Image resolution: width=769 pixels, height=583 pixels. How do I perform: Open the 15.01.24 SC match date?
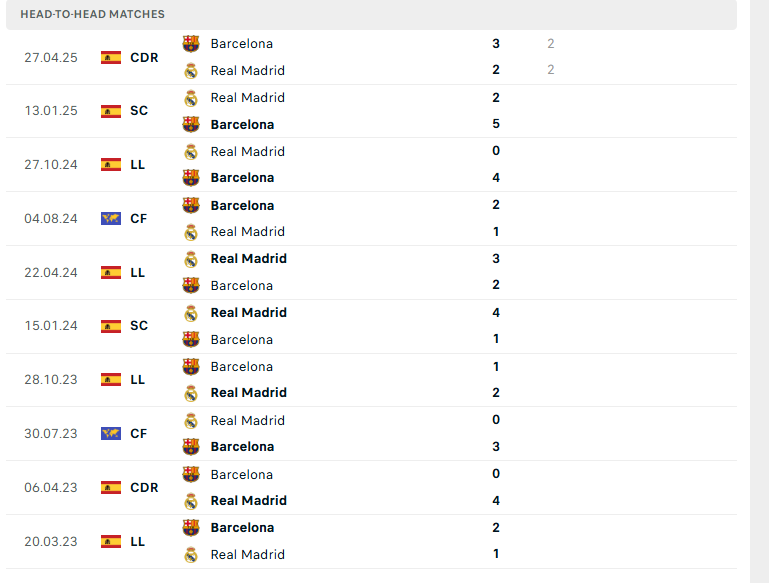tap(51, 326)
